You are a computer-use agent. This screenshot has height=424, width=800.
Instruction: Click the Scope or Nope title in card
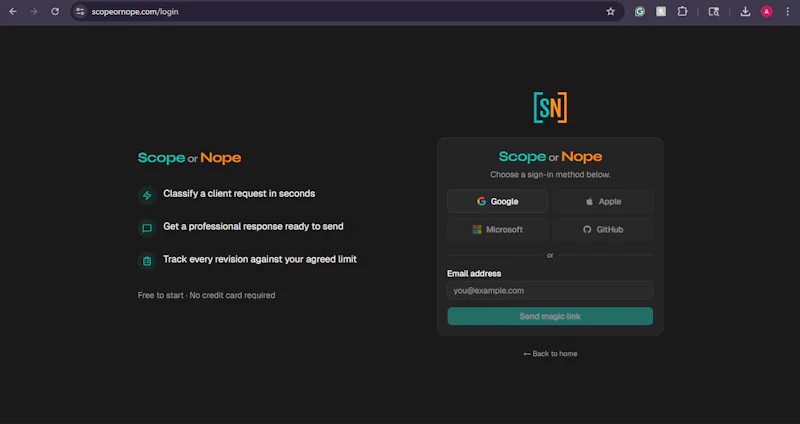(550, 157)
